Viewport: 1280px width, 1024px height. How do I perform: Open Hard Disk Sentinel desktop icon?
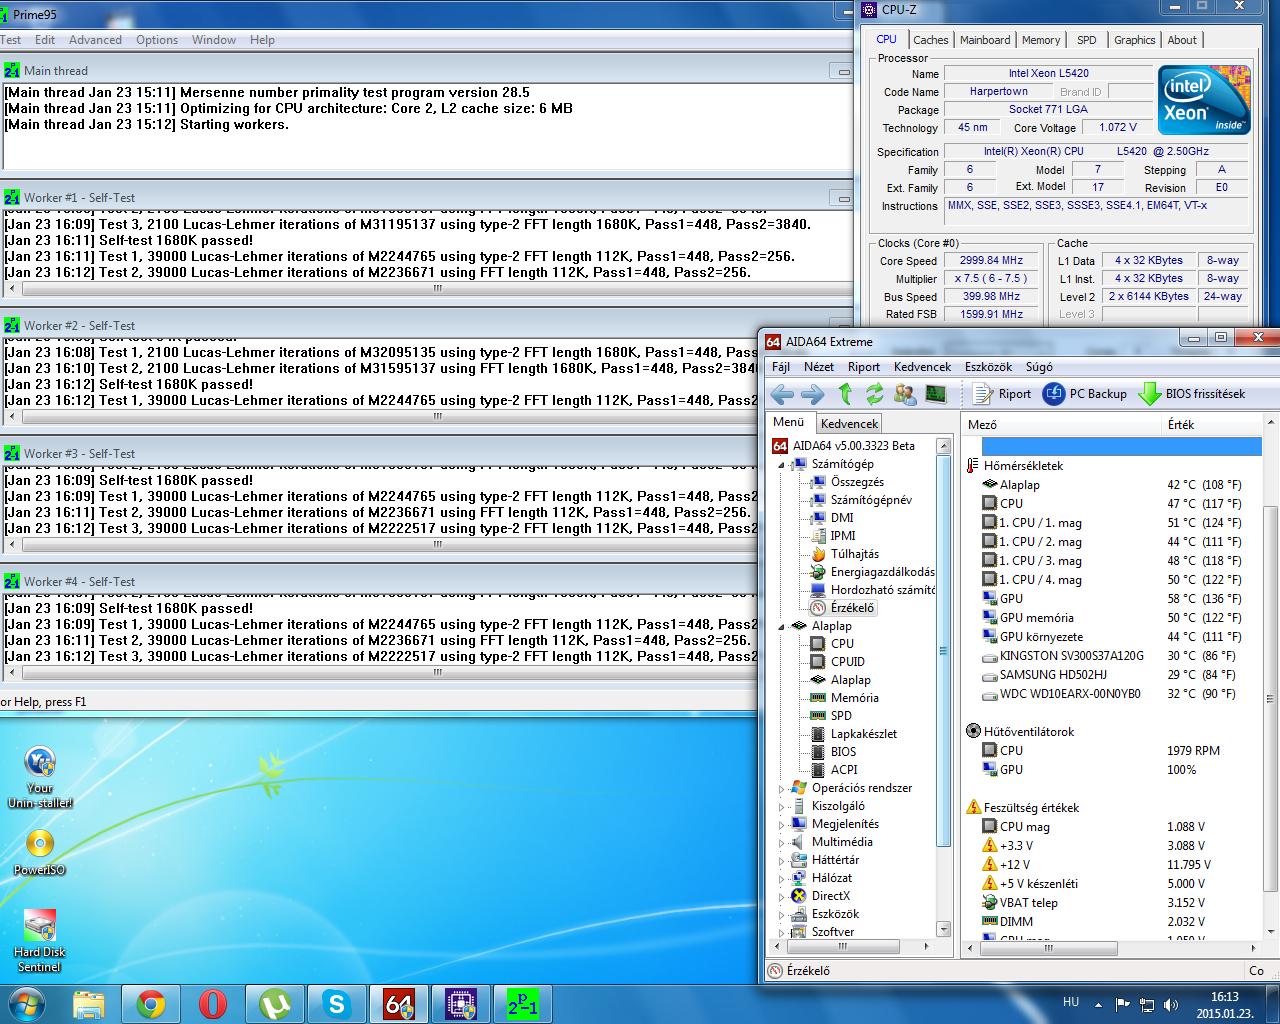(x=40, y=940)
